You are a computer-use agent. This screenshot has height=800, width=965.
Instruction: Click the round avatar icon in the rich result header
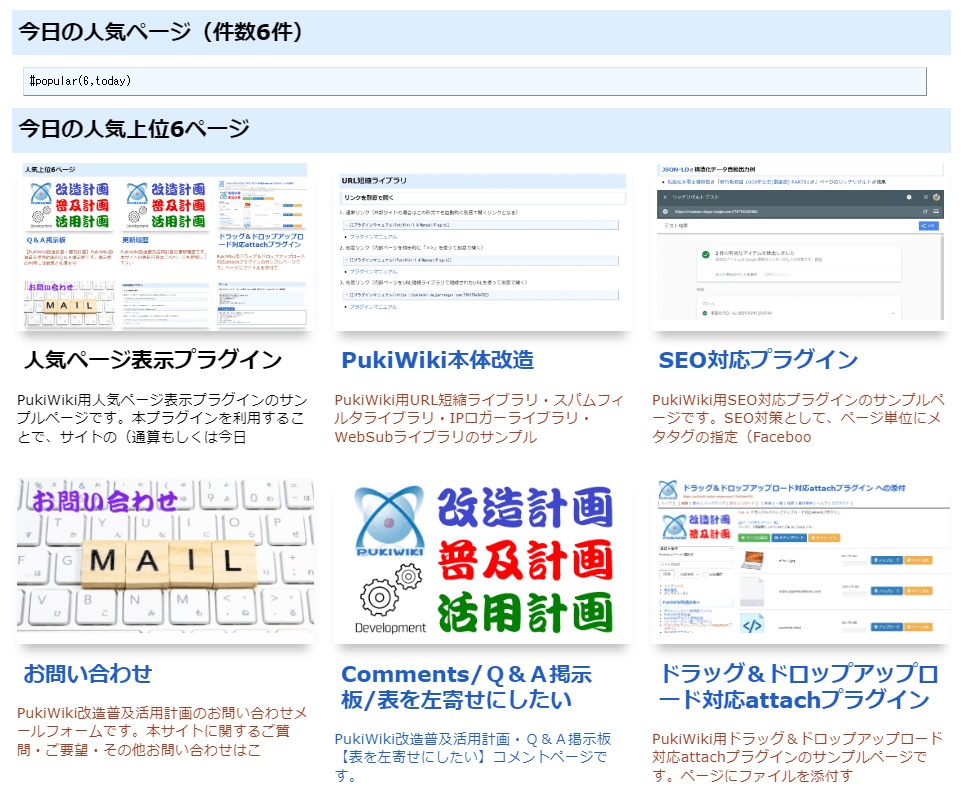[x=937, y=198]
